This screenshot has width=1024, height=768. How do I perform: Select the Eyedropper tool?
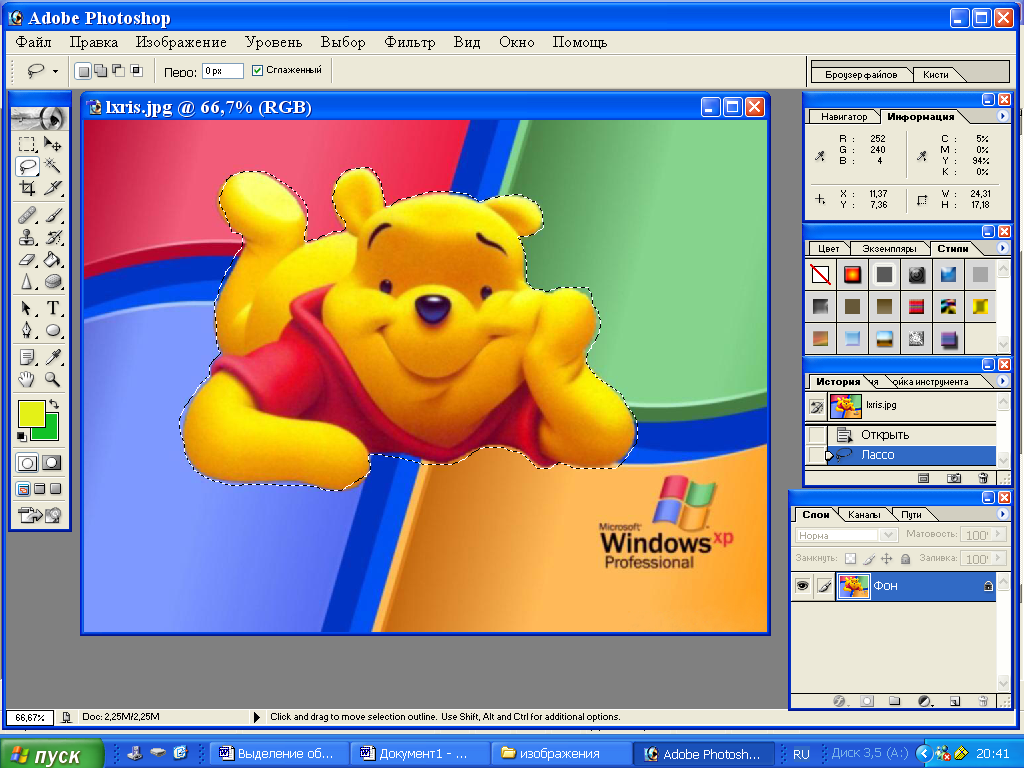pyautogui.click(x=52, y=357)
